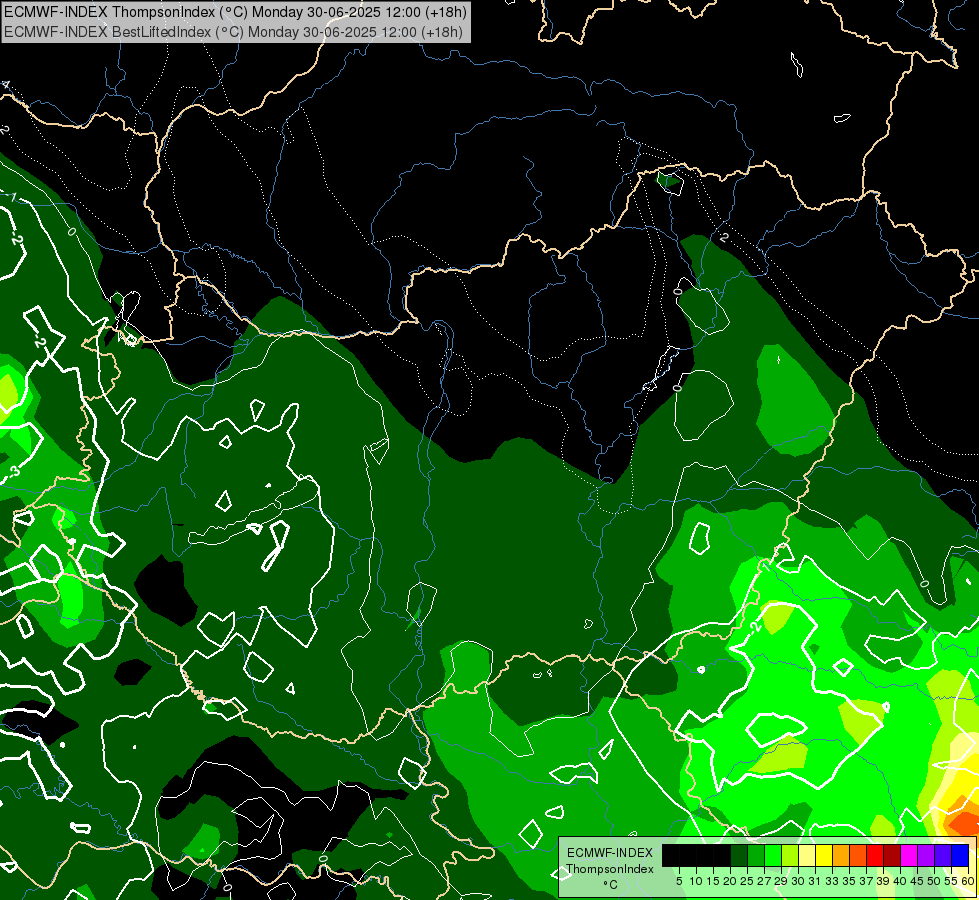Image resolution: width=979 pixels, height=900 pixels.
Task: Click the legend tick label 5
Action: coord(679,881)
